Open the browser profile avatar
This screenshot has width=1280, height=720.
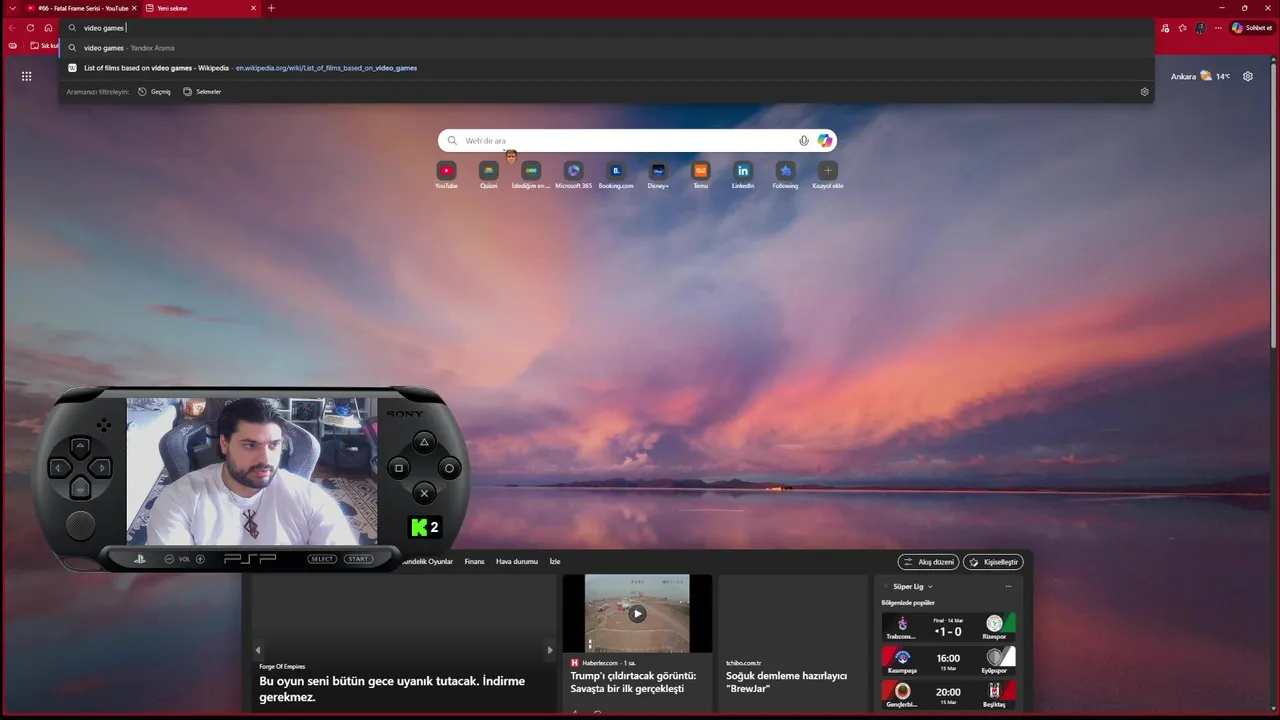coord(1201,28)
